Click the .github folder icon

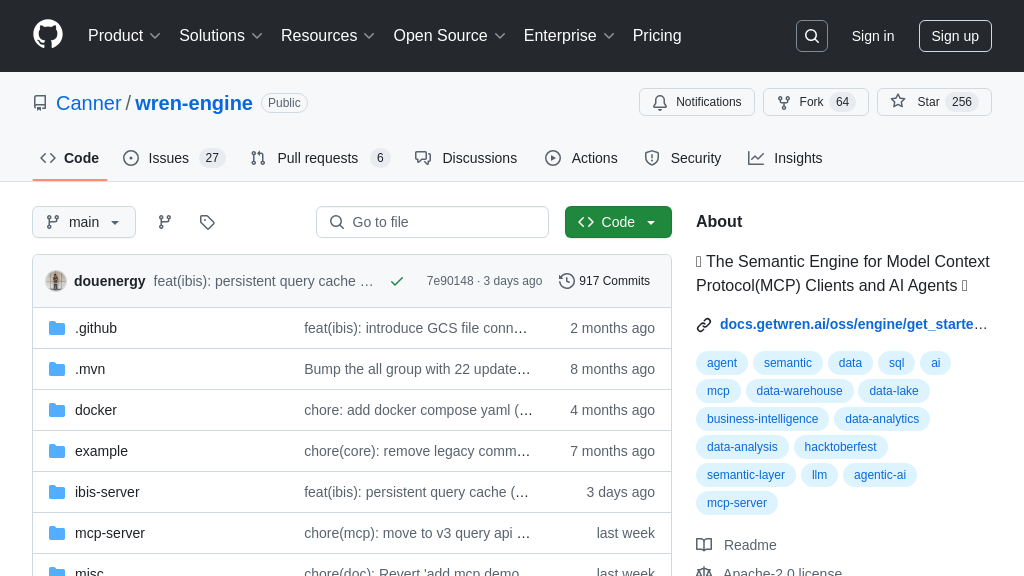click(57, 328)
